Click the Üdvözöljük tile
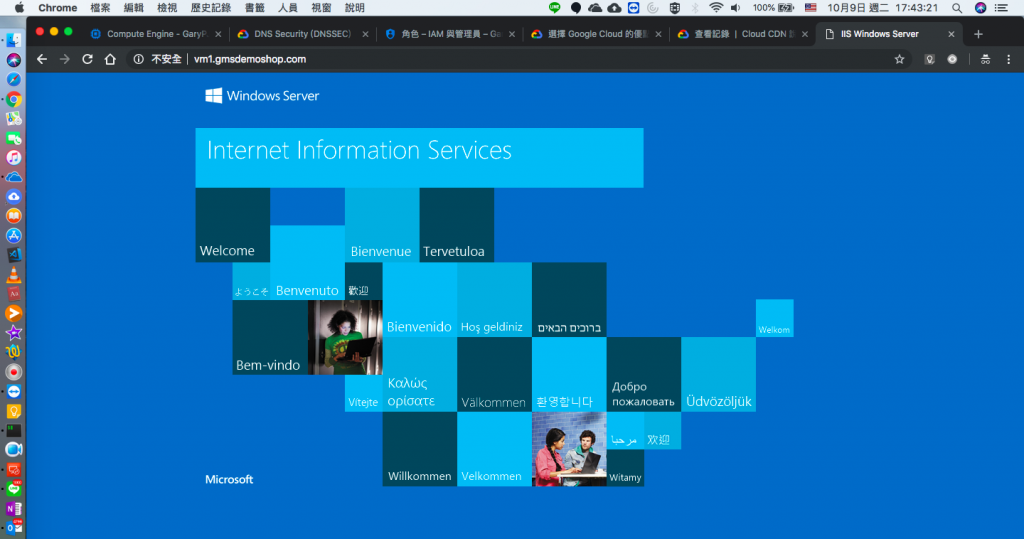This screenshot has width=1024, height=539. coord(718,374)
